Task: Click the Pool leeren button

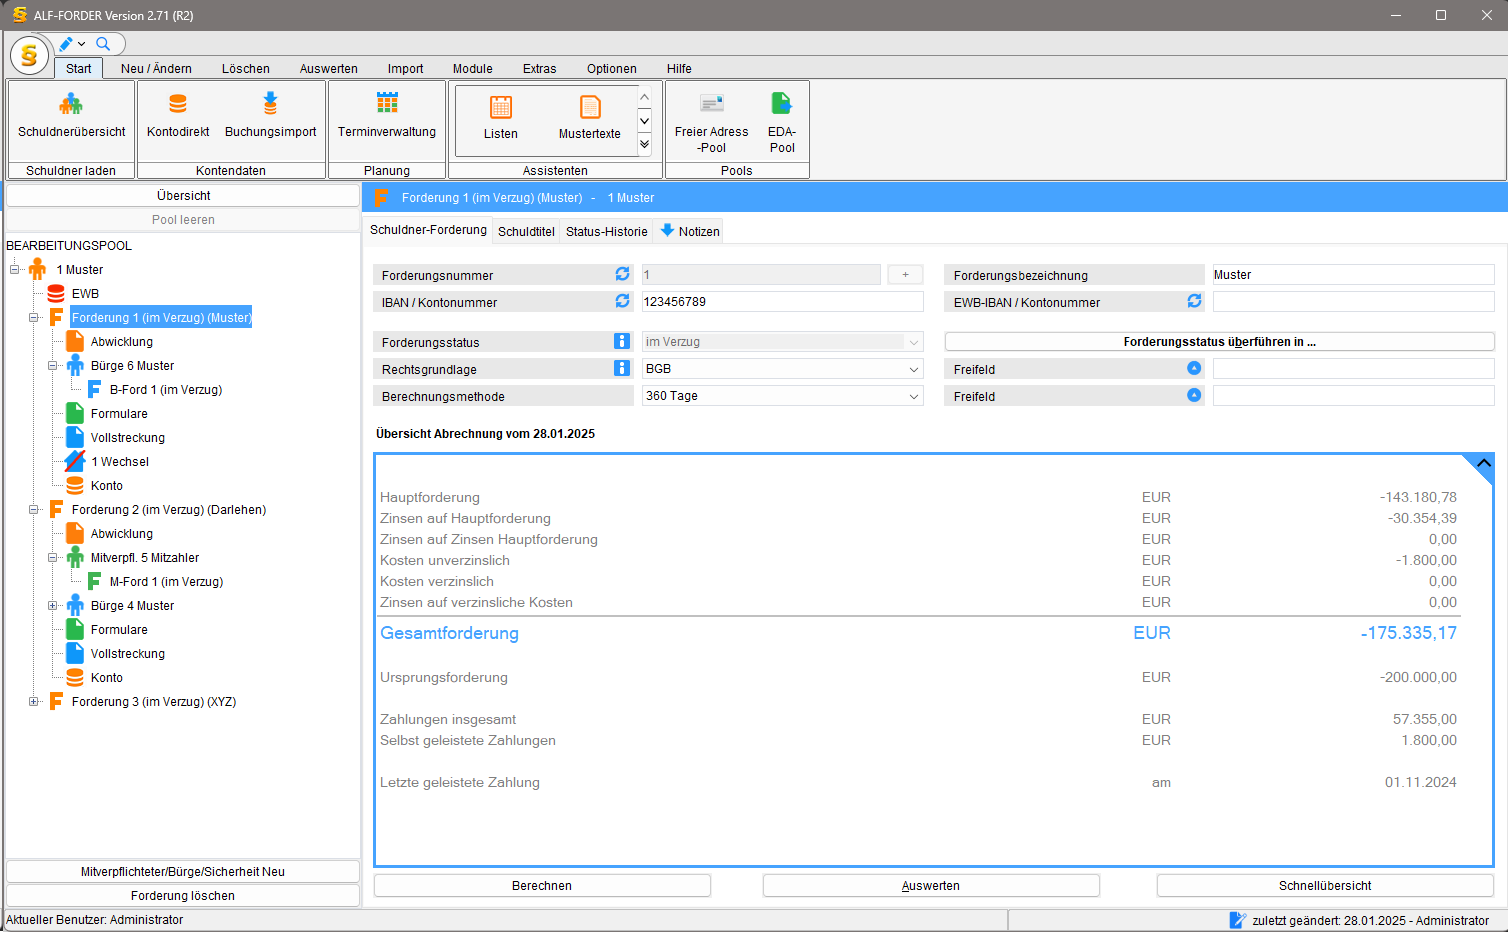Action: tap(183, 219)
